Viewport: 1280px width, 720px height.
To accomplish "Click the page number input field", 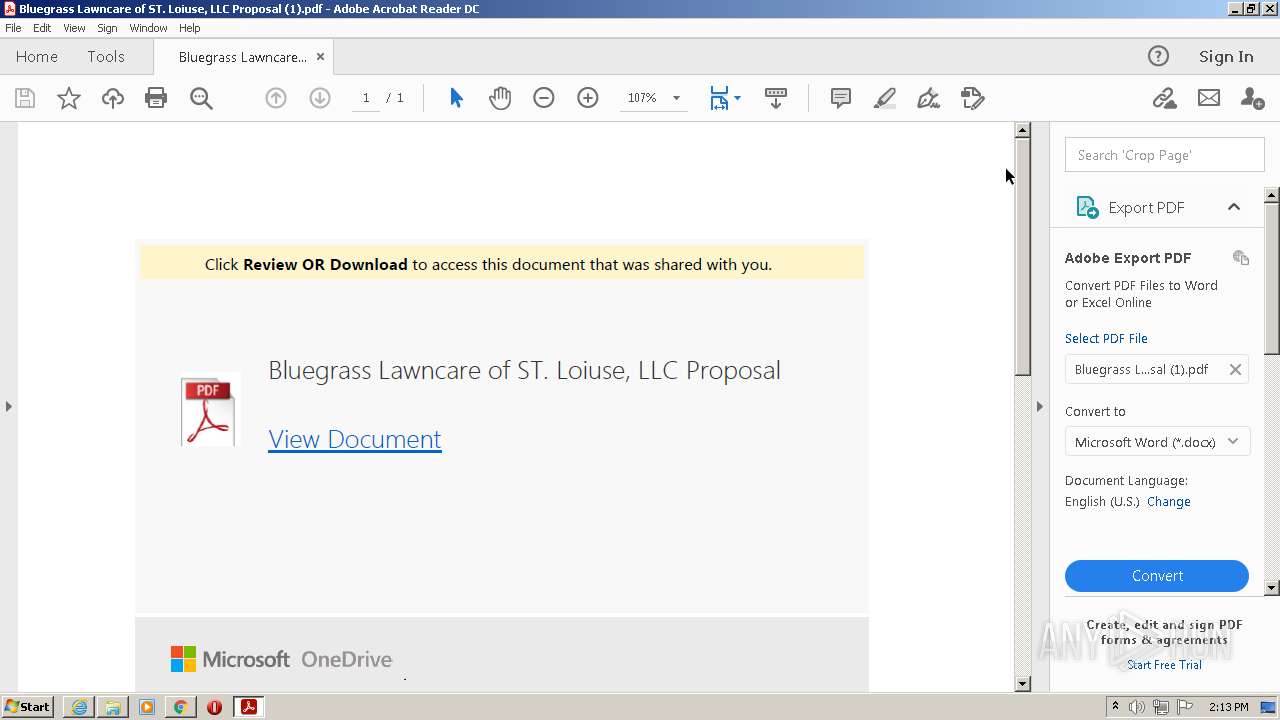I will coord(366,98).
